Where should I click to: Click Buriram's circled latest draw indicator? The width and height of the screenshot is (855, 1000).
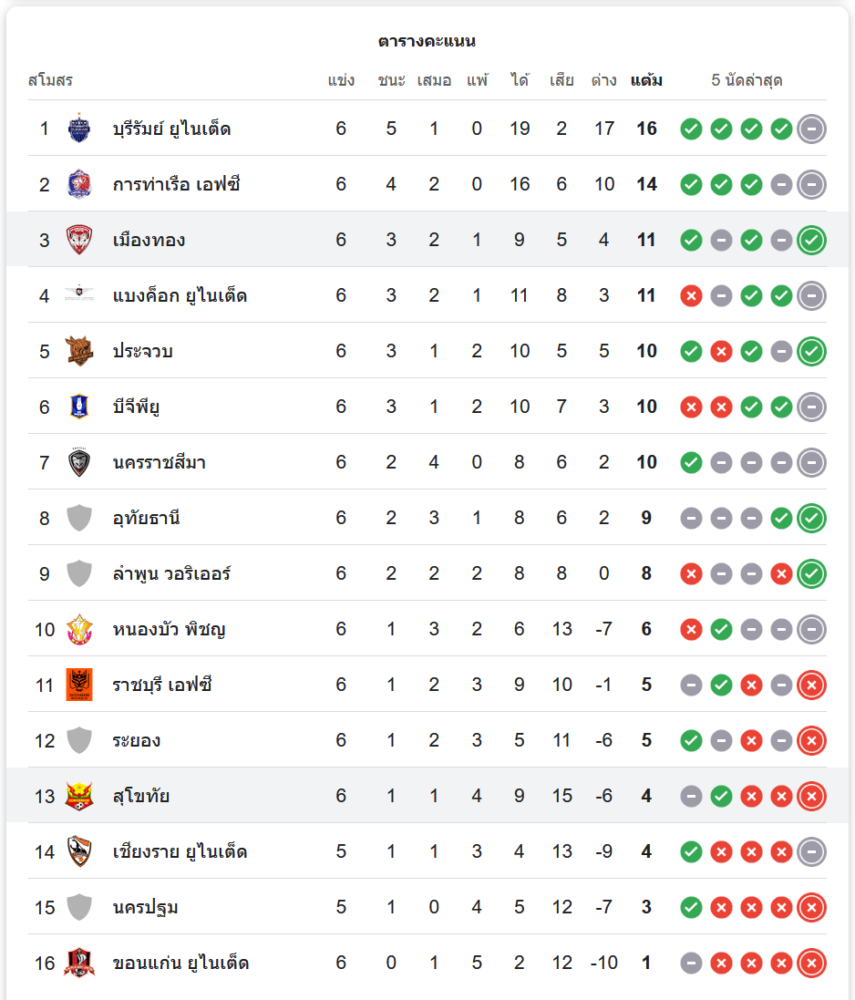coord(812,129)
